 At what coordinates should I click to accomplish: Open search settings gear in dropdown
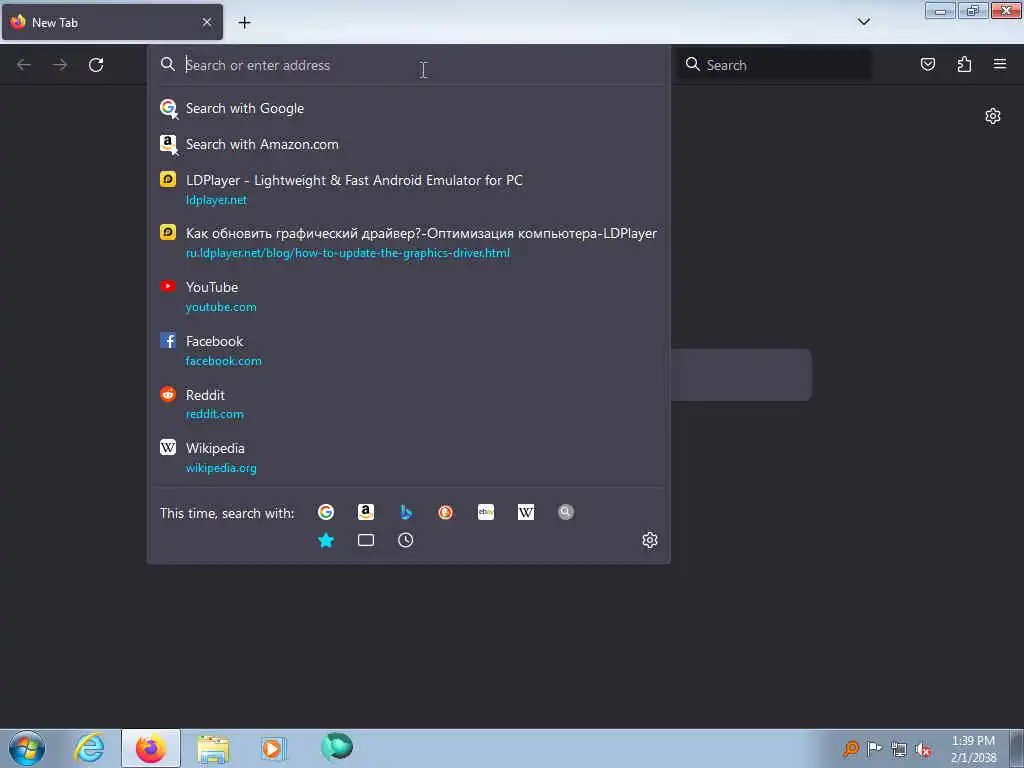[649, 540]
